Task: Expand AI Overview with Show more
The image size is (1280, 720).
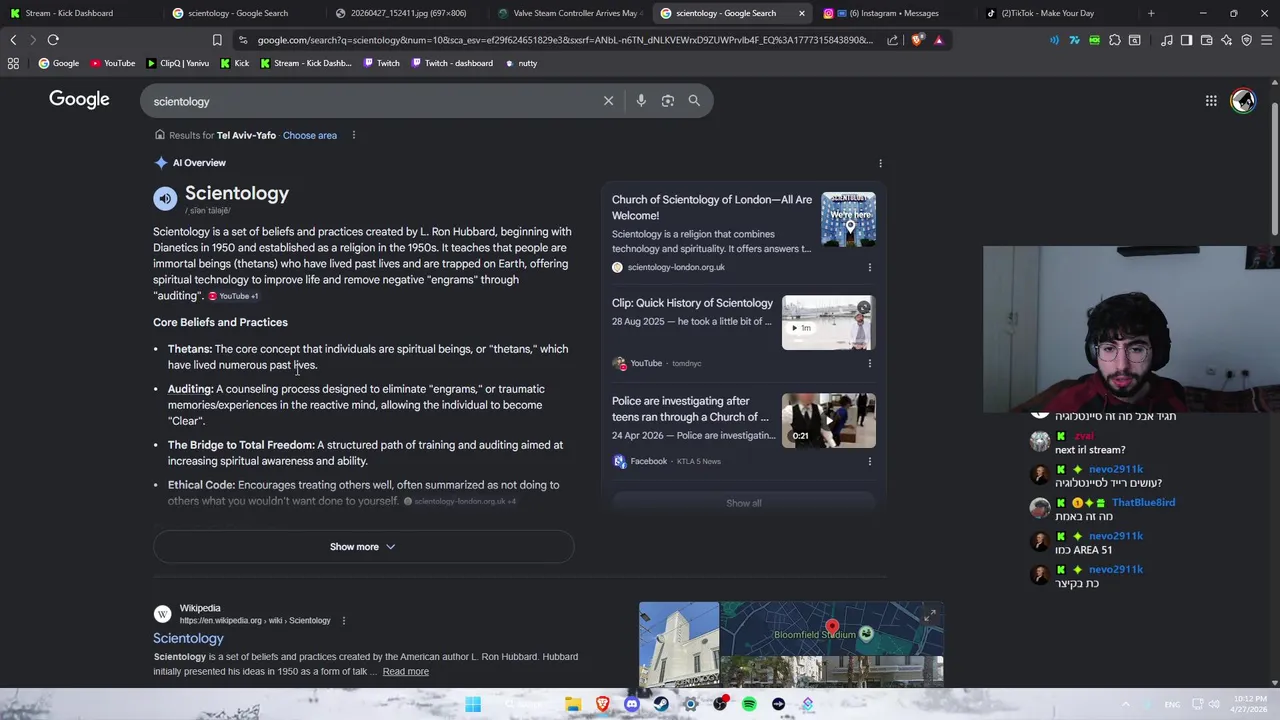Action: (x=363, y=547)
